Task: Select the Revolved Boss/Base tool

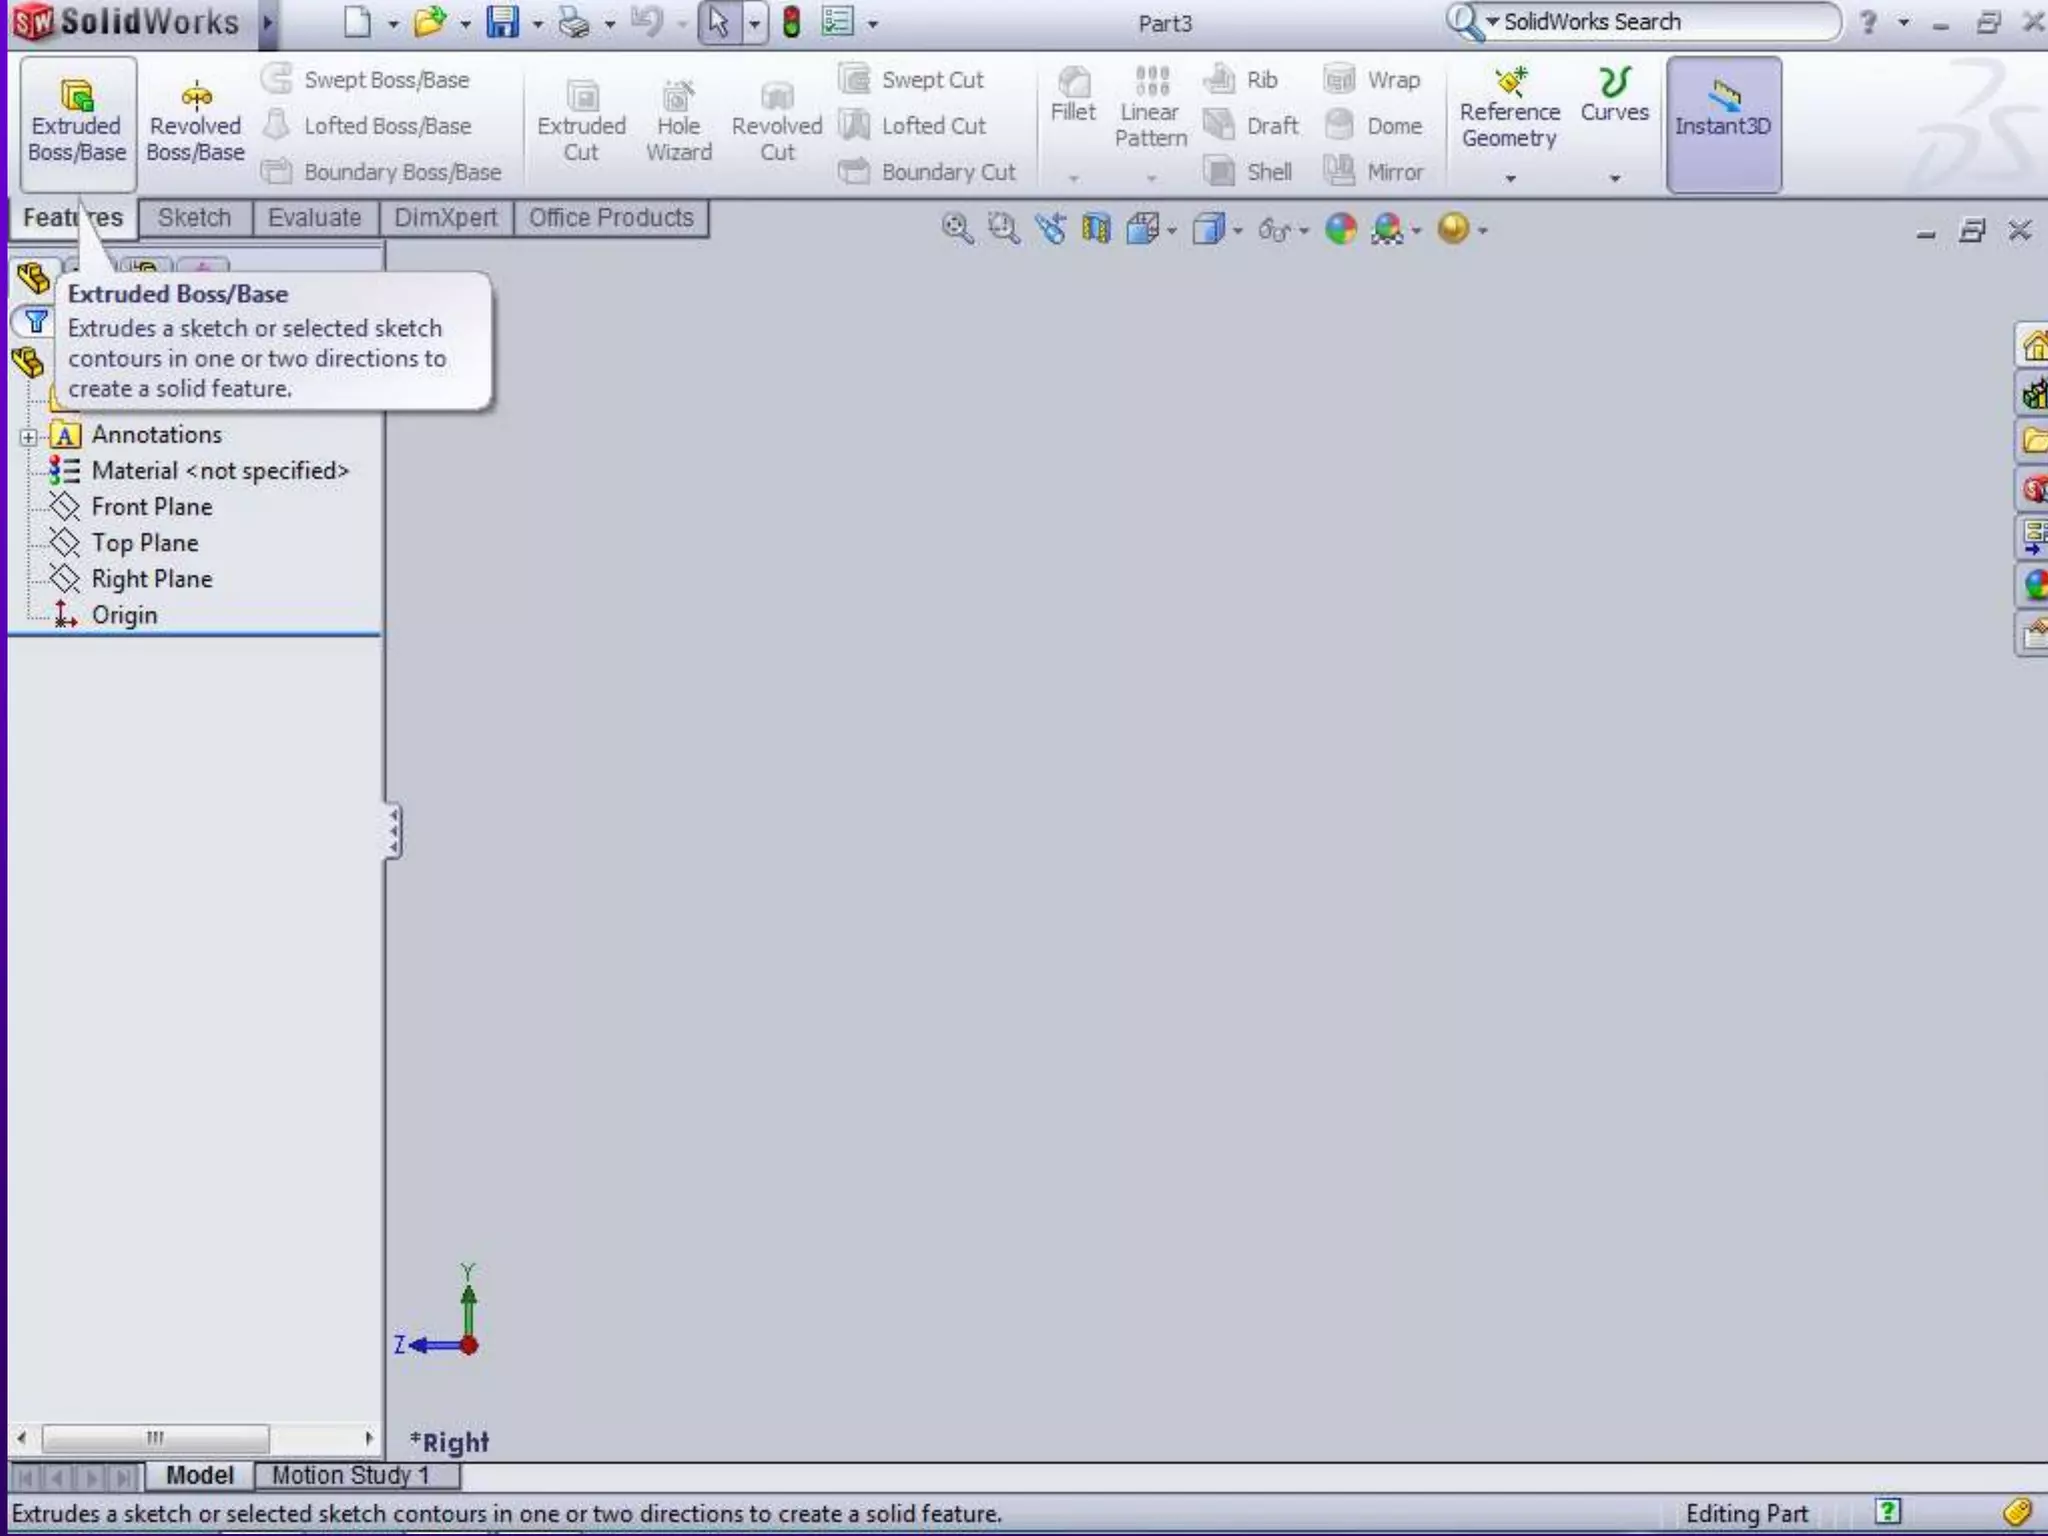Action: [x=195, y=122]
